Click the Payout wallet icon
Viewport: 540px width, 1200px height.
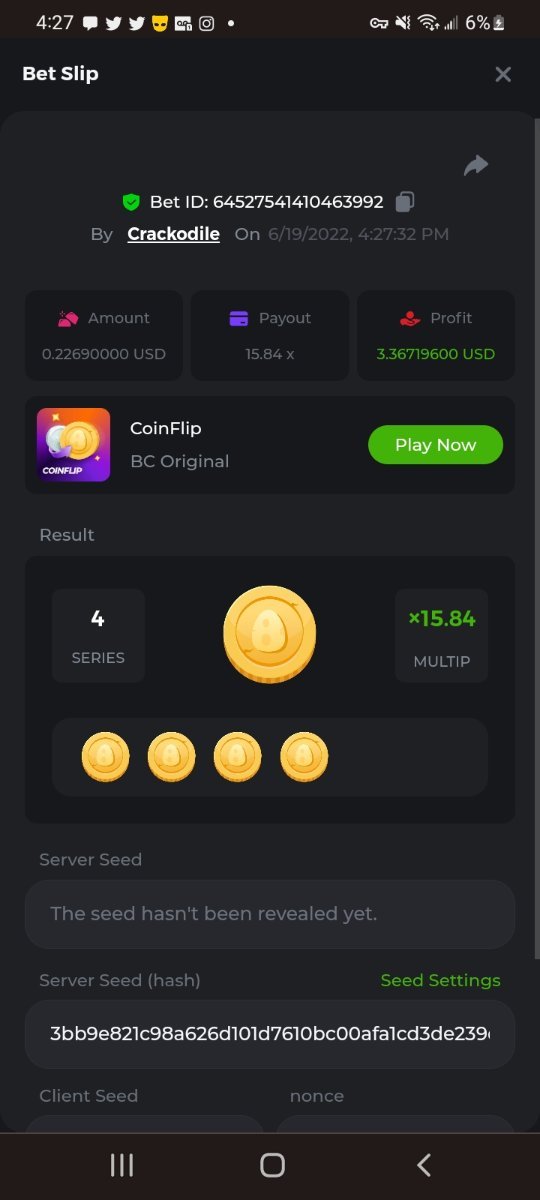click(239, 318)
